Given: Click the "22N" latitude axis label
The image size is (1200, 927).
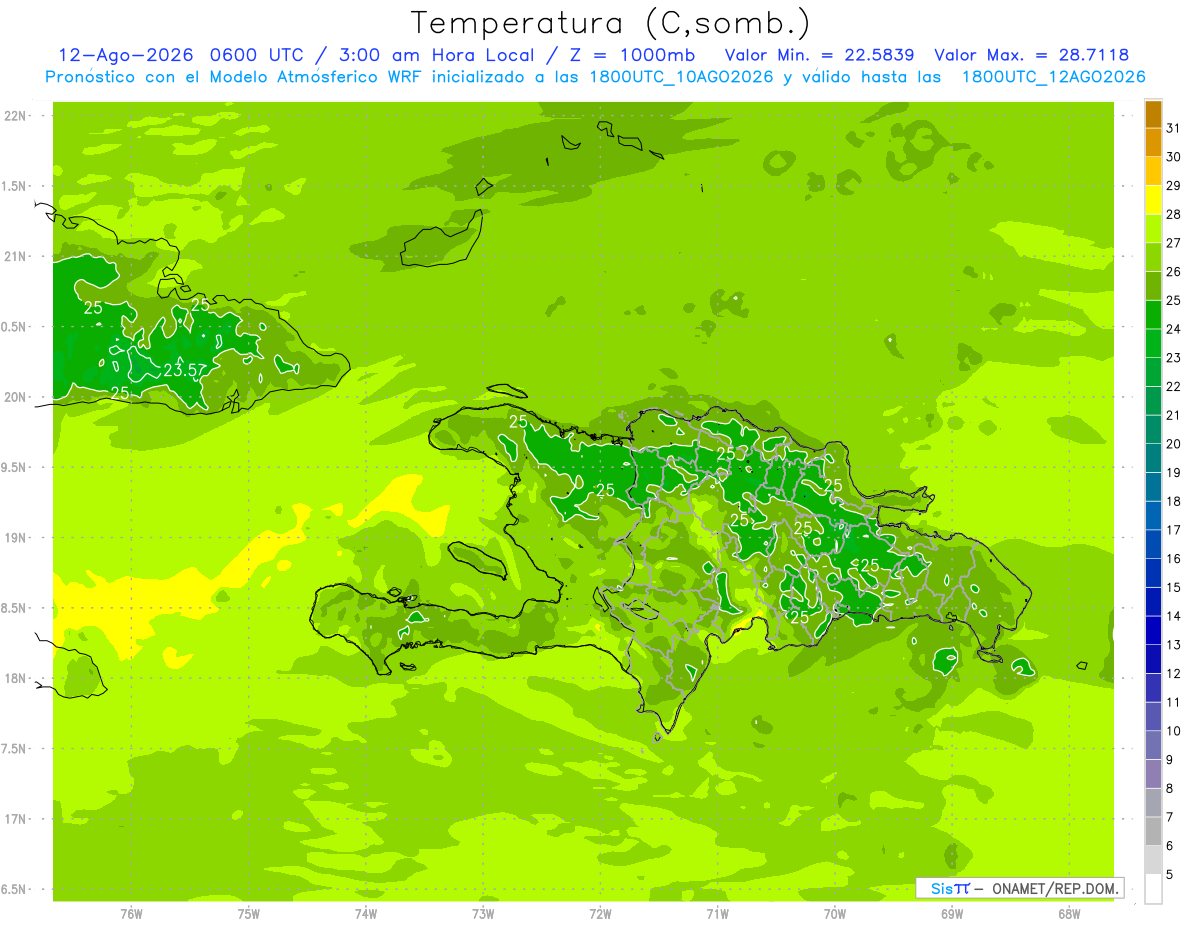Looking at the screenshot, I should tap(15, 116).
